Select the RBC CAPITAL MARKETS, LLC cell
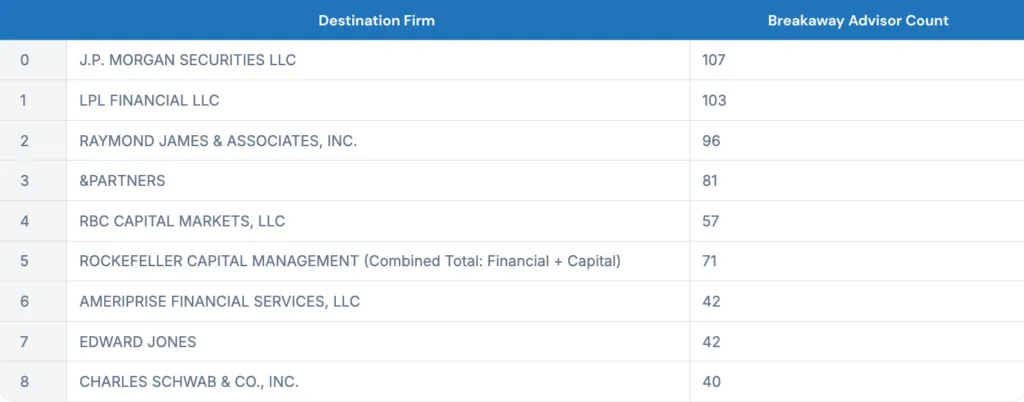 click(378, 221)
